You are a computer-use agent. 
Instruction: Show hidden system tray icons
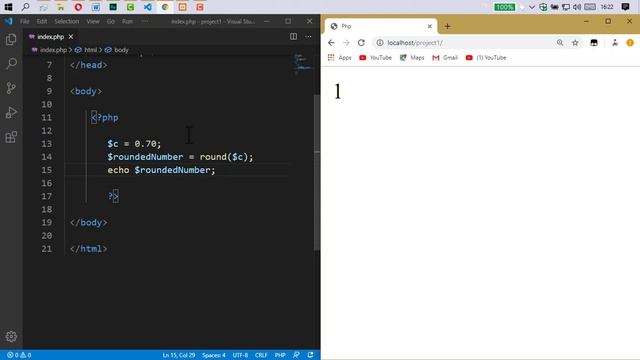point(531,7)
